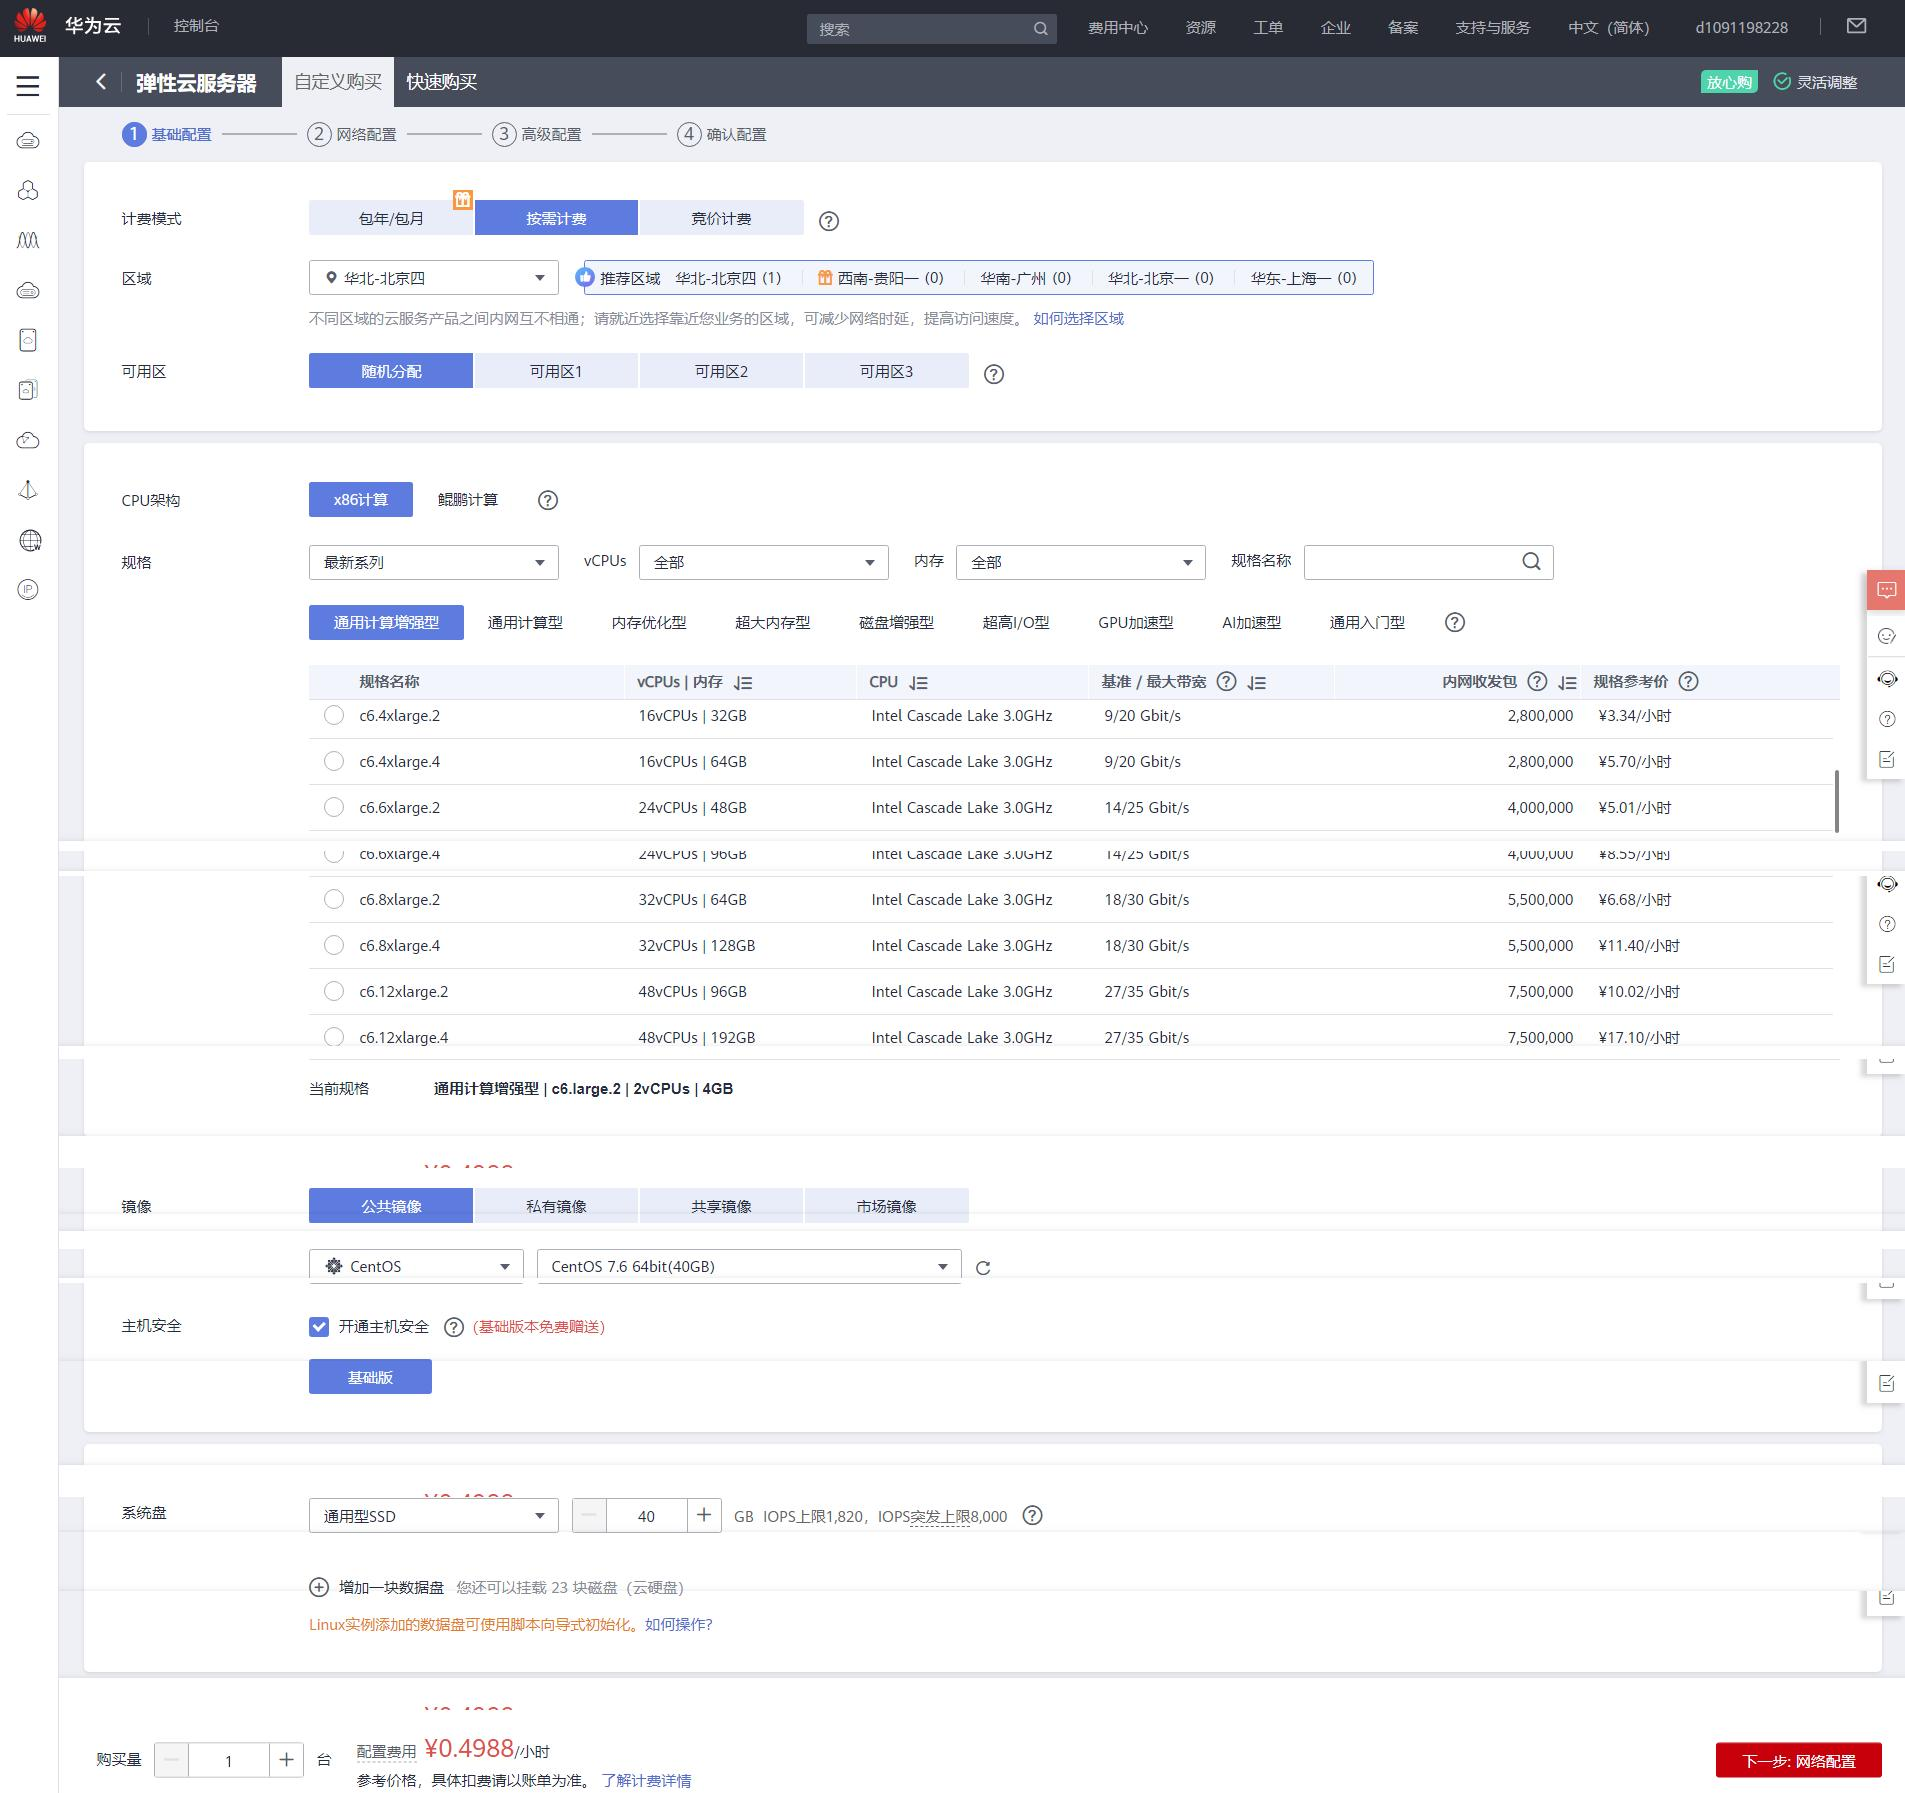Open the CentOS image OS dropdown

tap(416, 1266)
